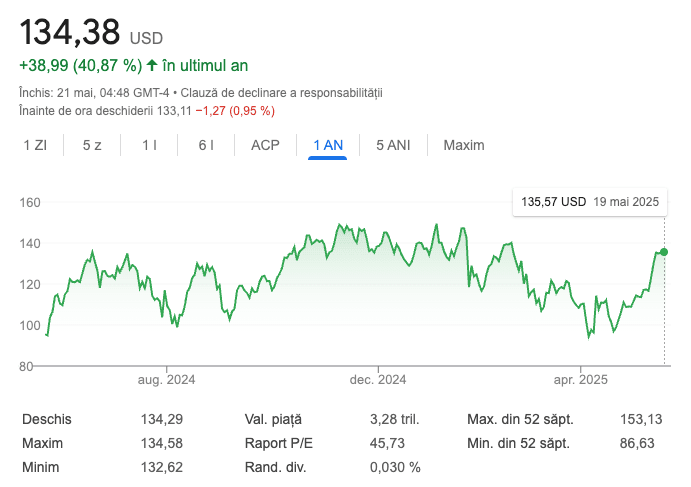
Task: Click the Rand. div. label
Action: click(275, 467)
